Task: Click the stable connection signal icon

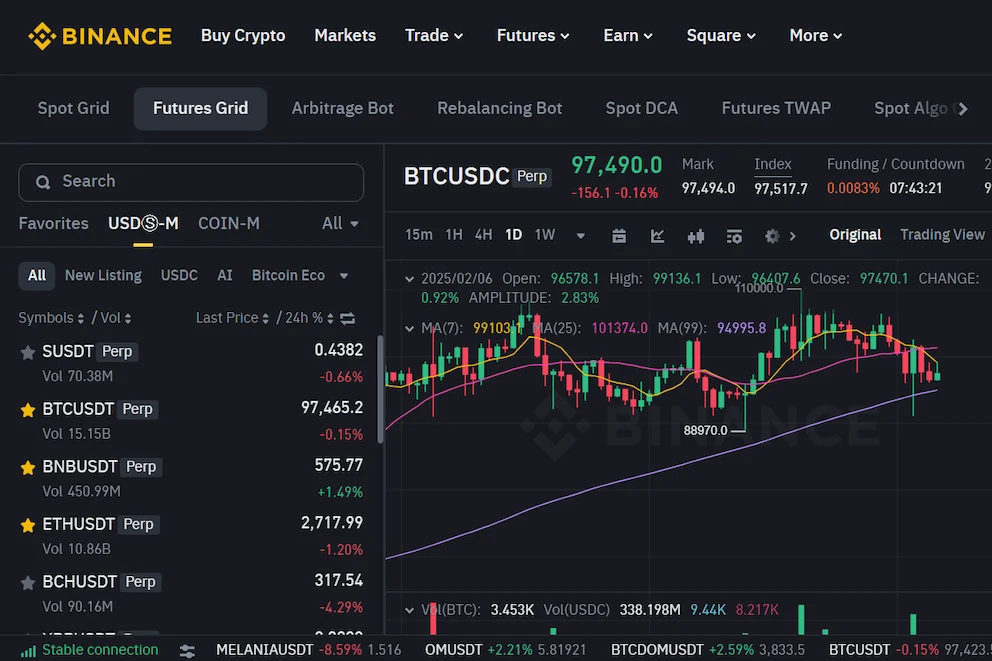Action: [x=28, y=651]
